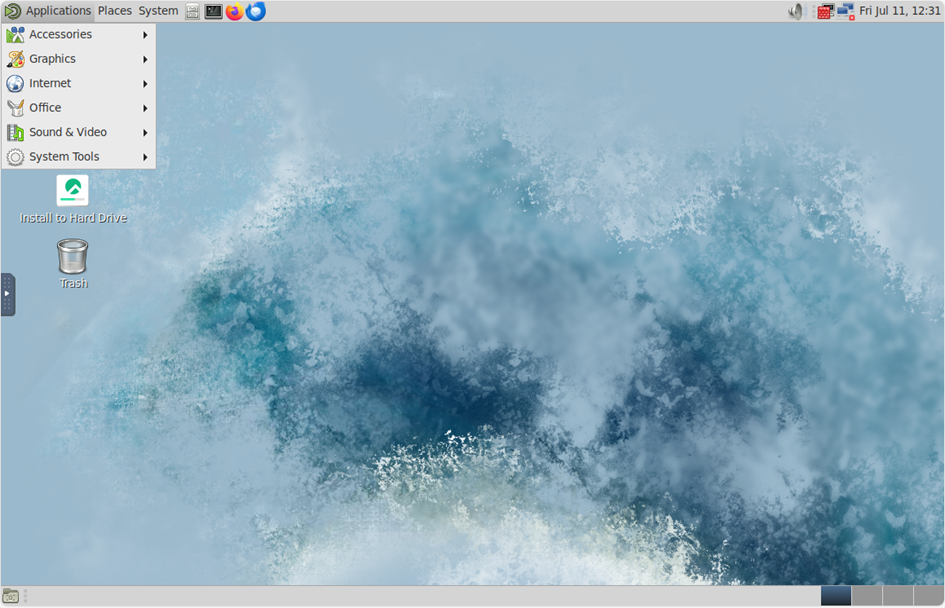Viewport: 945px width, 608px height.
Task: Open the Sound & Video category
Action: point(78,132)
